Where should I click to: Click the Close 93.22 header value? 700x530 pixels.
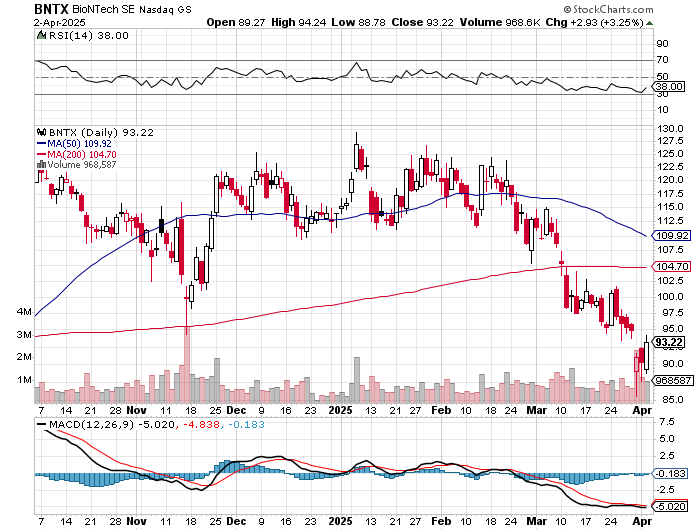422,22
